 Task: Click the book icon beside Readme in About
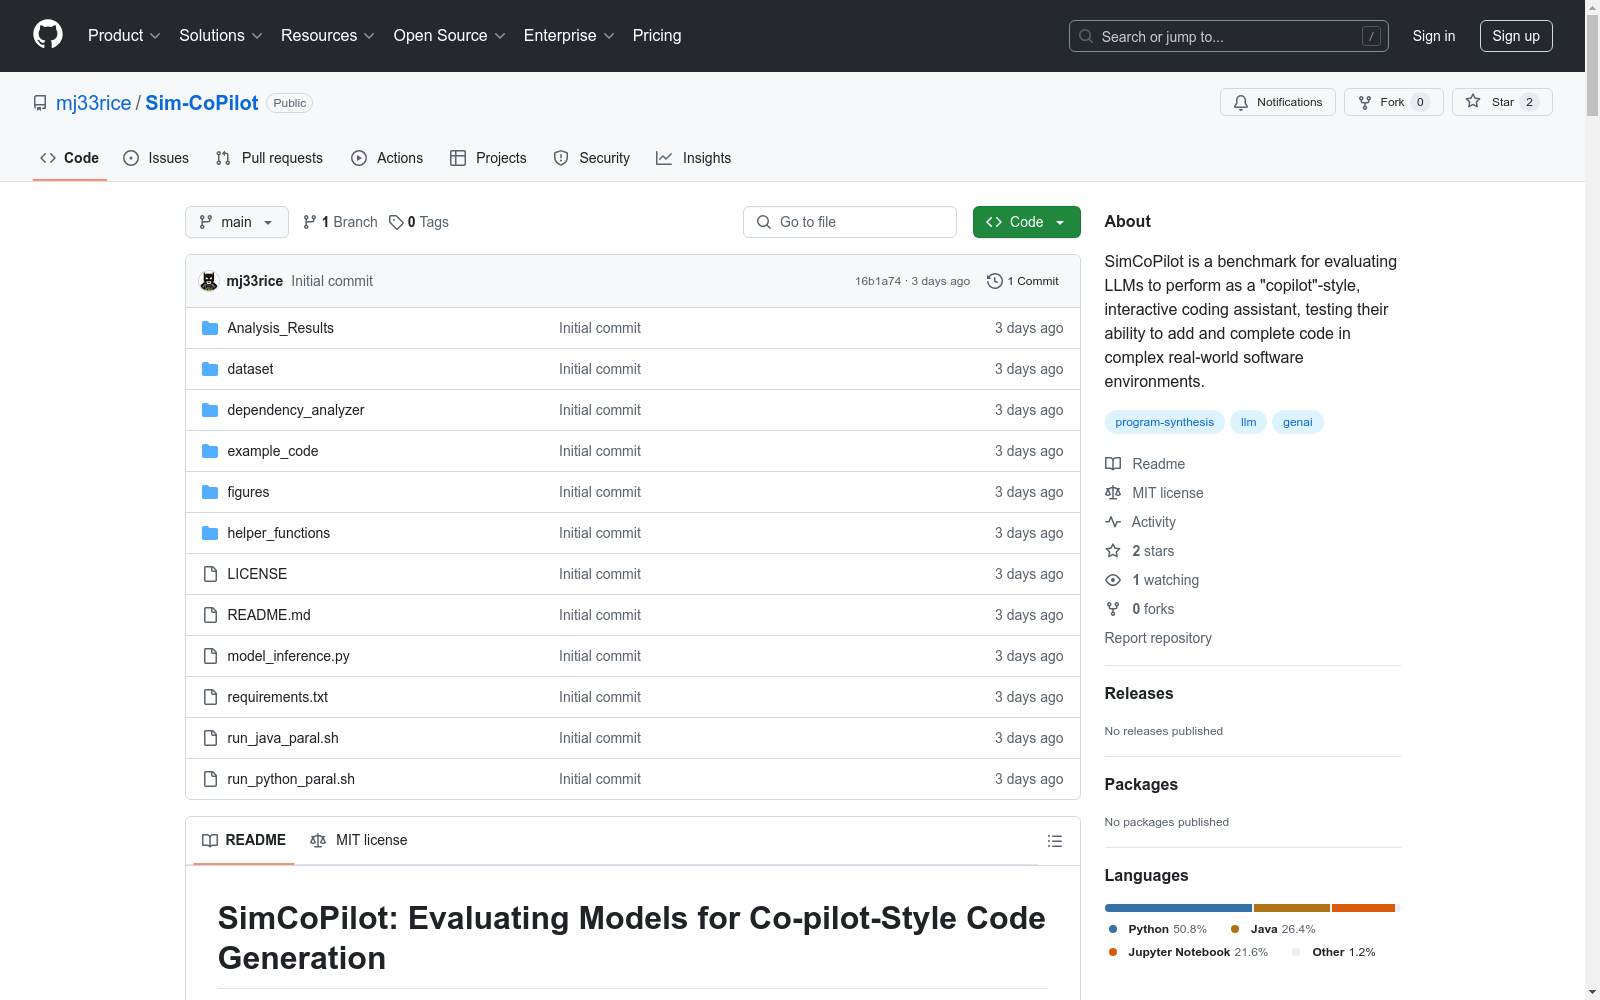coord(1113,464)
